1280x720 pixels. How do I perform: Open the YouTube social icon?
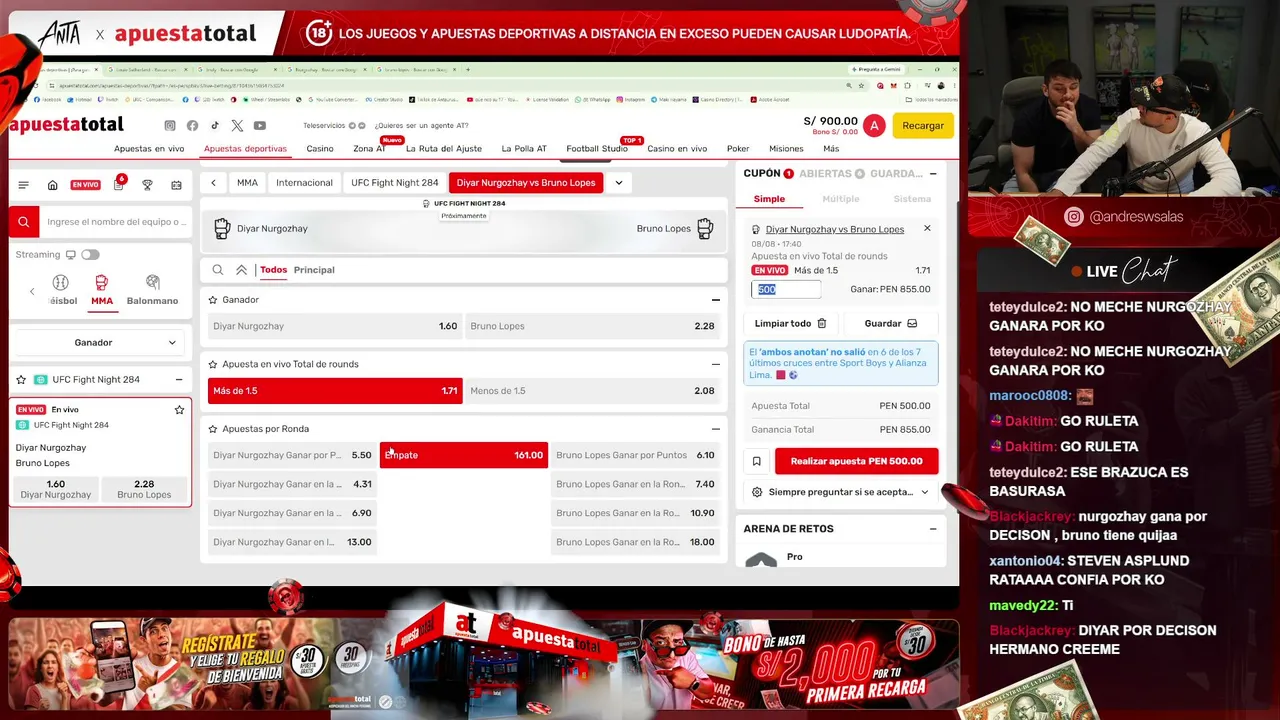260,126
